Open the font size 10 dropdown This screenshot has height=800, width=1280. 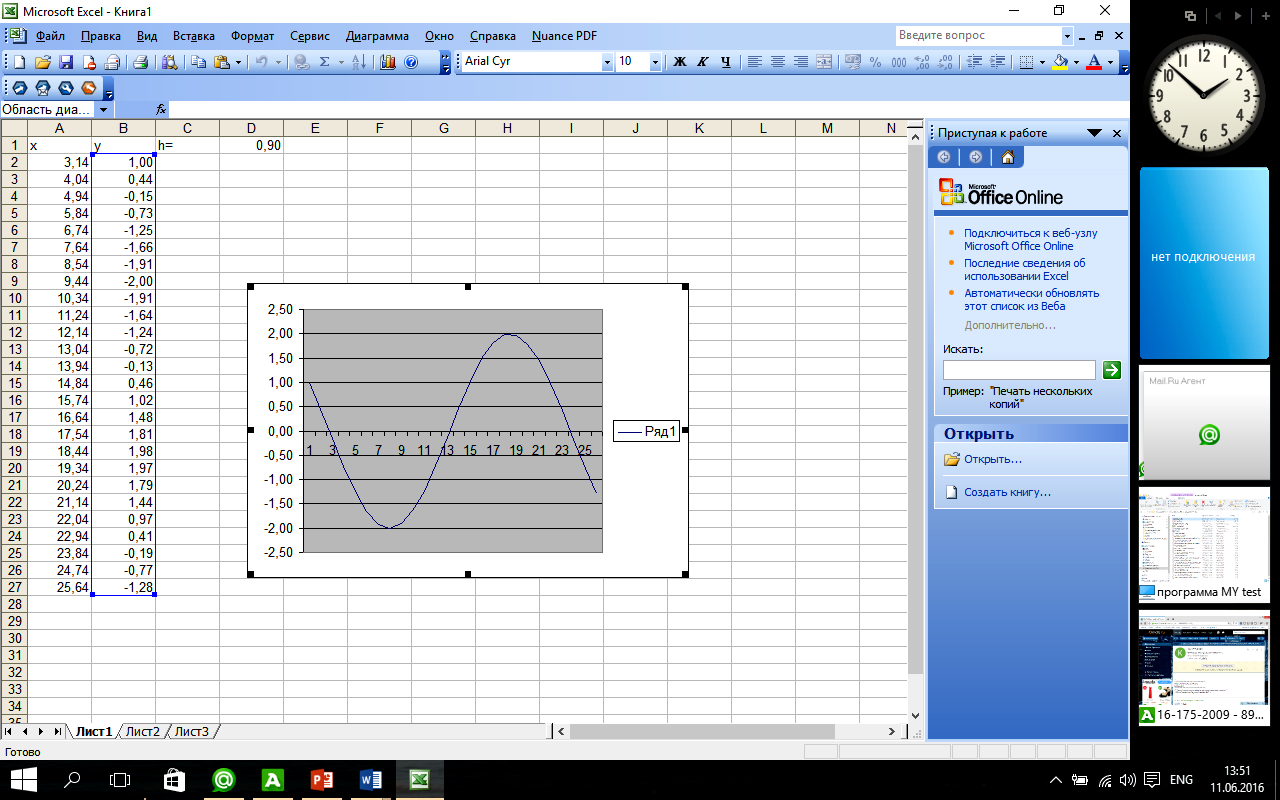coord(655,62)
